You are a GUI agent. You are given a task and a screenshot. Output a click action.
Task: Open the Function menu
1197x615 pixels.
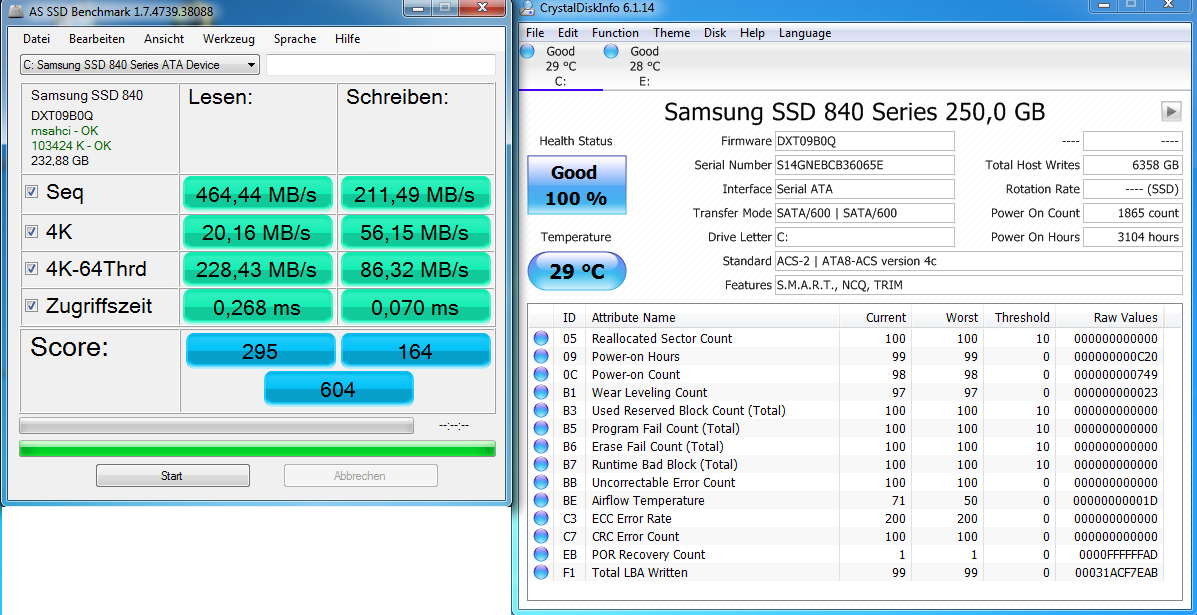click(x=615, y=33)
